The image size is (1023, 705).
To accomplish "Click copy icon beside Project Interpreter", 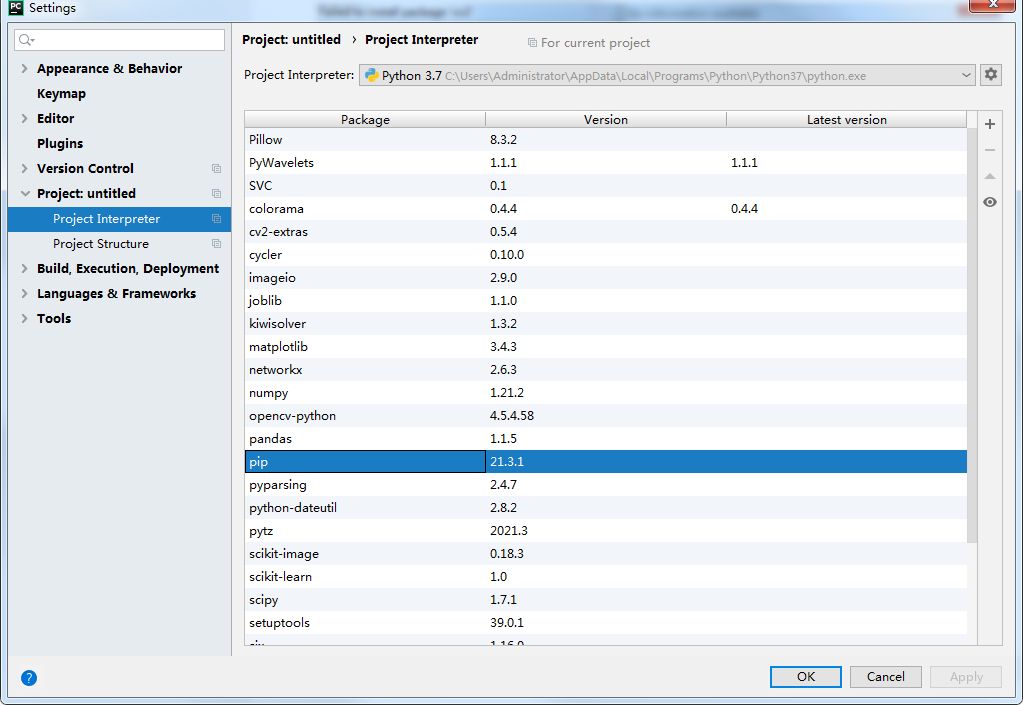I will coord(217,218).
